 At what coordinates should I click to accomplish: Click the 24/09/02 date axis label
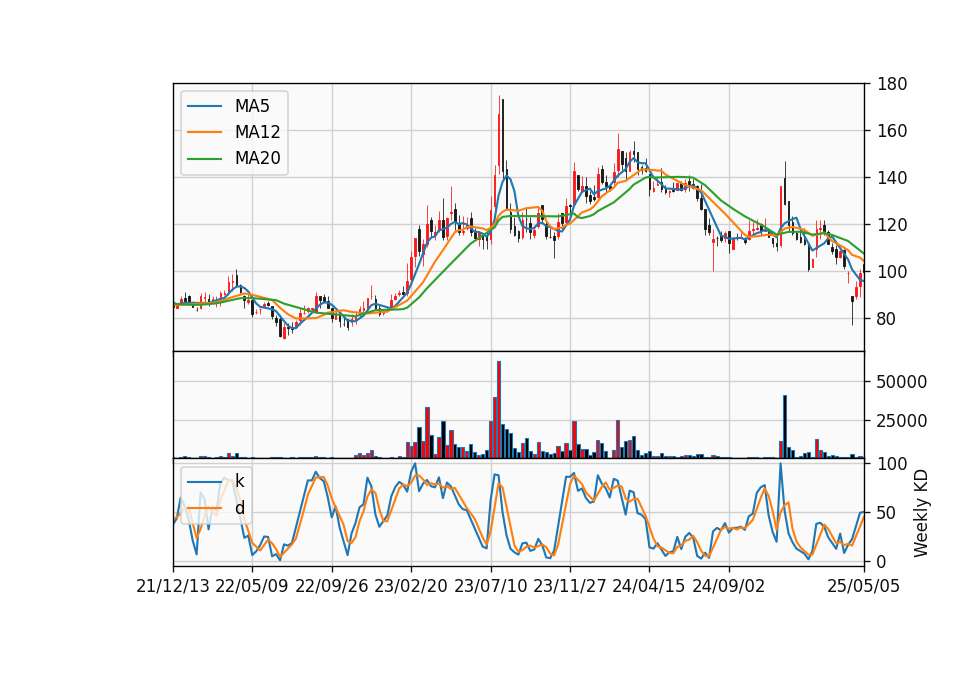(729, 586)
